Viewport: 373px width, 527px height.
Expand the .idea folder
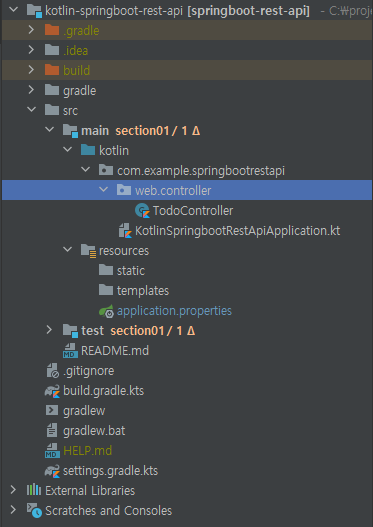point(31,50)
